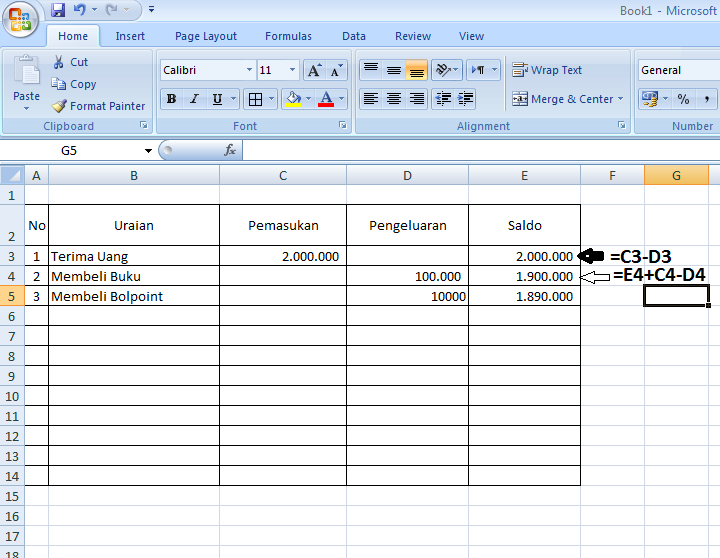The height and width of the screenshot is (558, 720).
Task: Expand the Borders options arrow
Action: (x=271, y=99)
